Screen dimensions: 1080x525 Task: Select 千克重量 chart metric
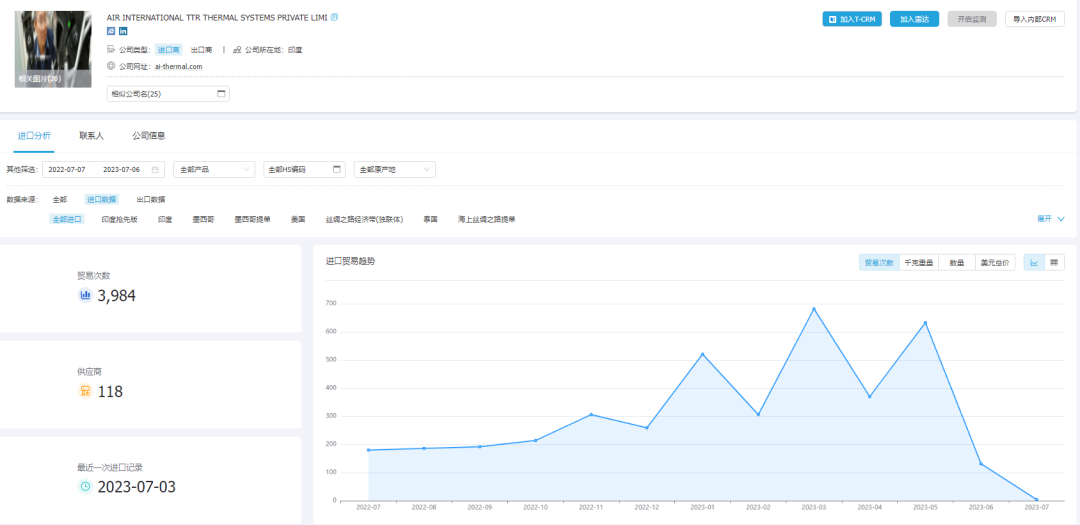click(x=918, y=263)
